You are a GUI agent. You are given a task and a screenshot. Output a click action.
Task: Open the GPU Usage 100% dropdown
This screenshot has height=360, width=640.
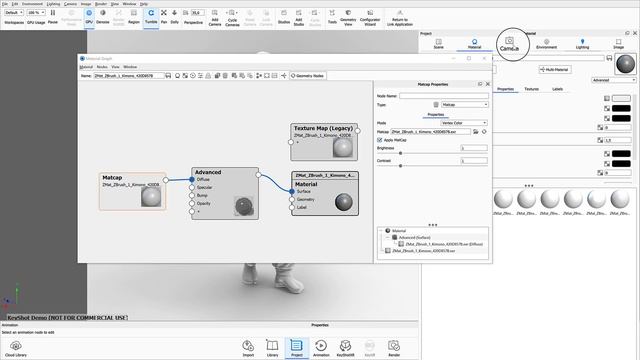pos(36,13)
